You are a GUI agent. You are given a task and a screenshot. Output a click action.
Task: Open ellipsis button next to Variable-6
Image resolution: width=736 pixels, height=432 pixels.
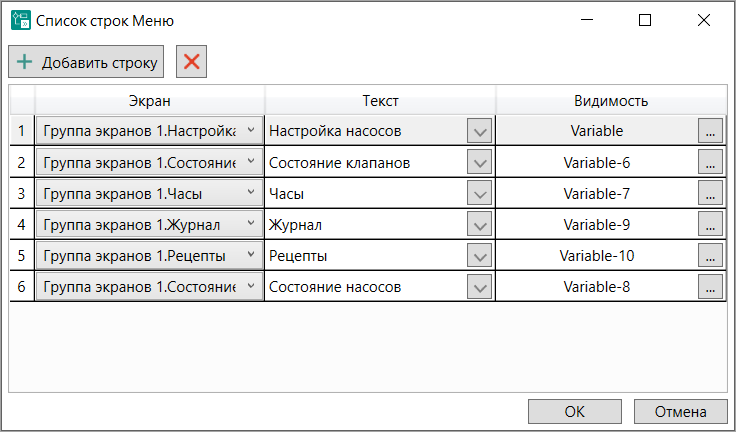[710, 162]
